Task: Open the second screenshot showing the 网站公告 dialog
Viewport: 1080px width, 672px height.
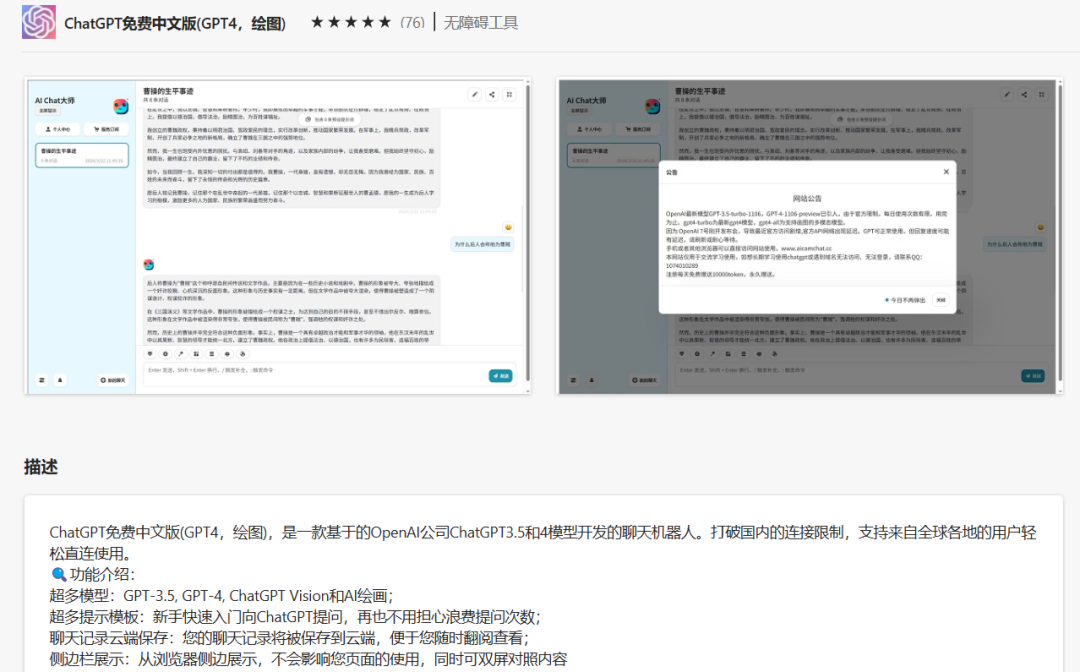Action: tap(810, 236)
